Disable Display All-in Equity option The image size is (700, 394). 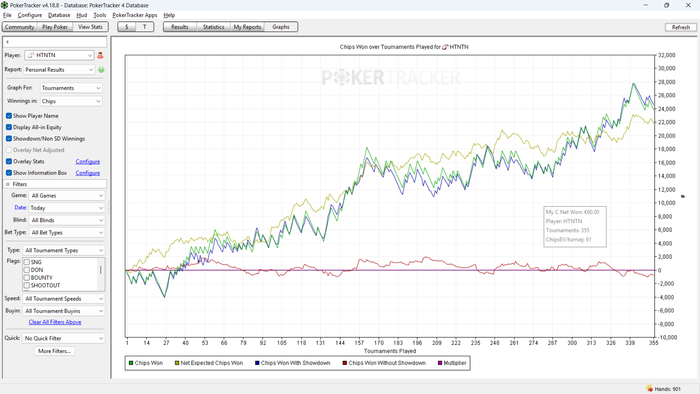tap(9, 127)
